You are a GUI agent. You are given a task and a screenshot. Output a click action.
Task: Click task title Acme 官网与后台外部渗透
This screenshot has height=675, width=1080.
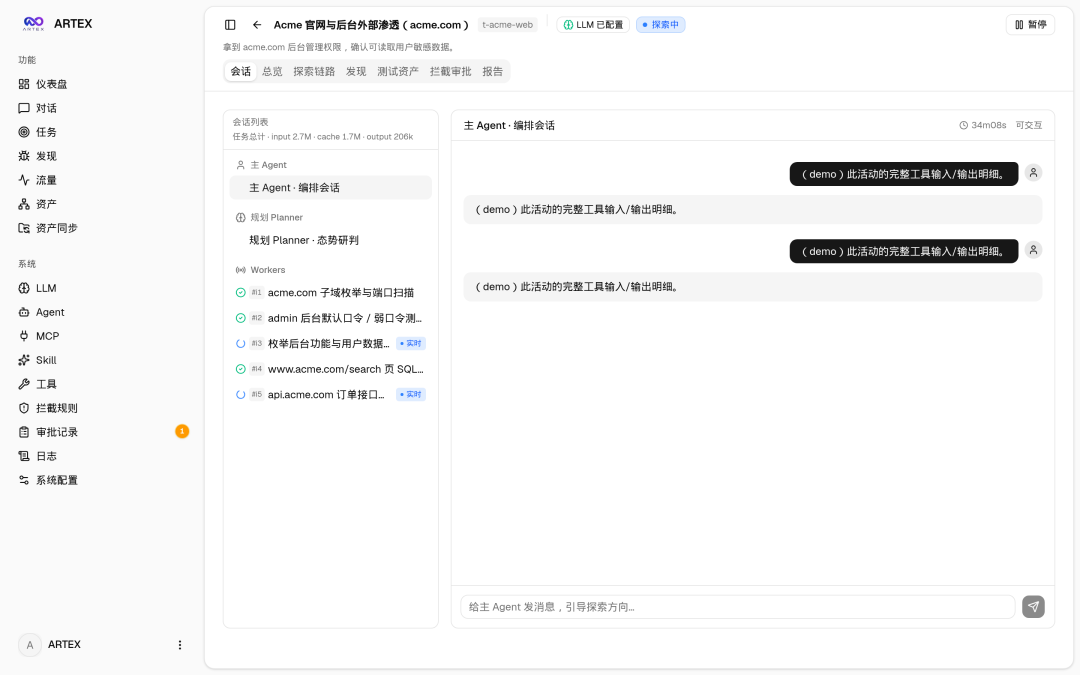[371, 25]
